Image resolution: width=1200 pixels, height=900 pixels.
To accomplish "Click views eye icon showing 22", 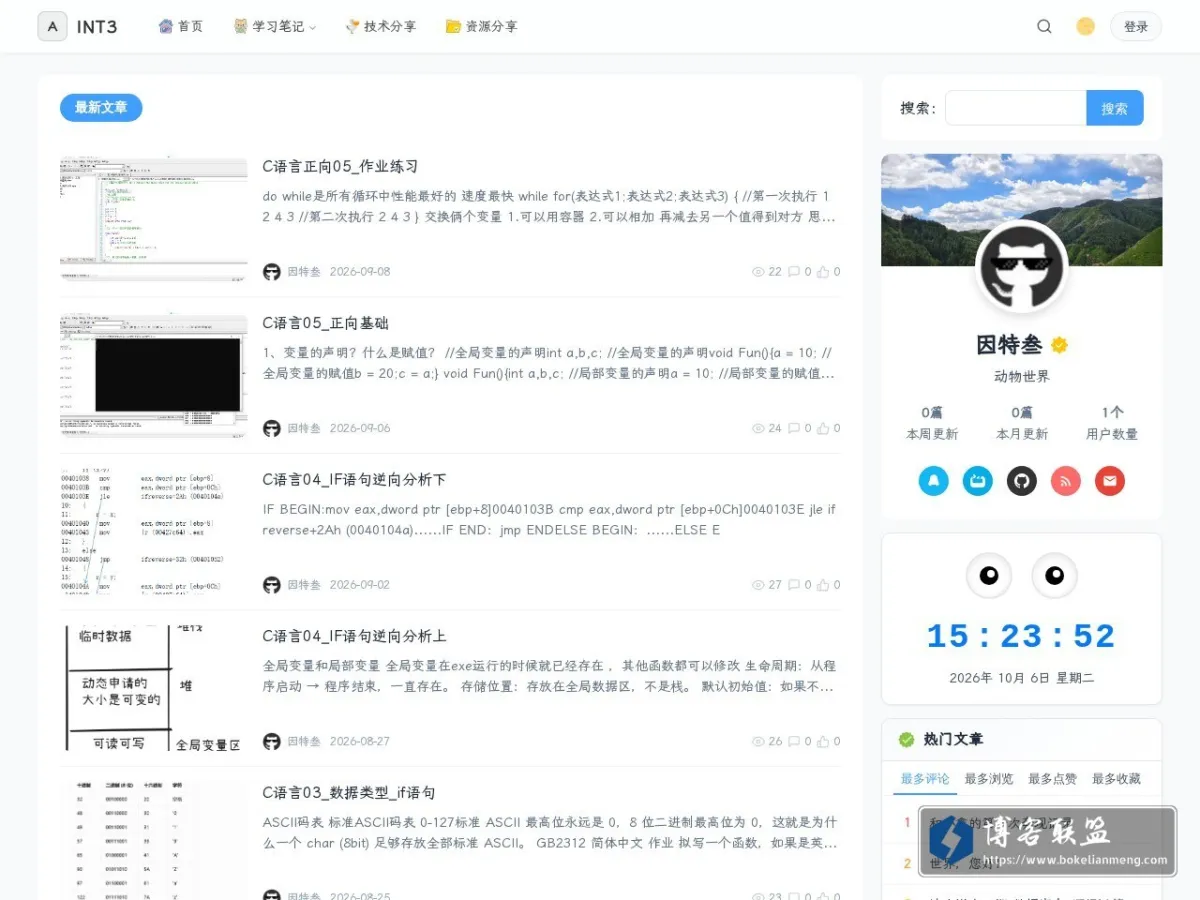I will click(758, 272).
